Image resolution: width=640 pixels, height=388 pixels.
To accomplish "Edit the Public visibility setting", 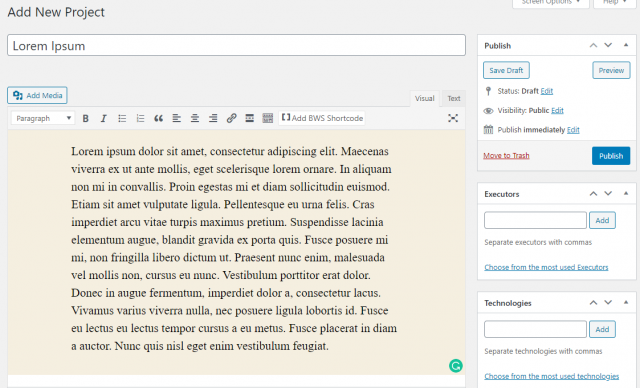I will point(557,111).
